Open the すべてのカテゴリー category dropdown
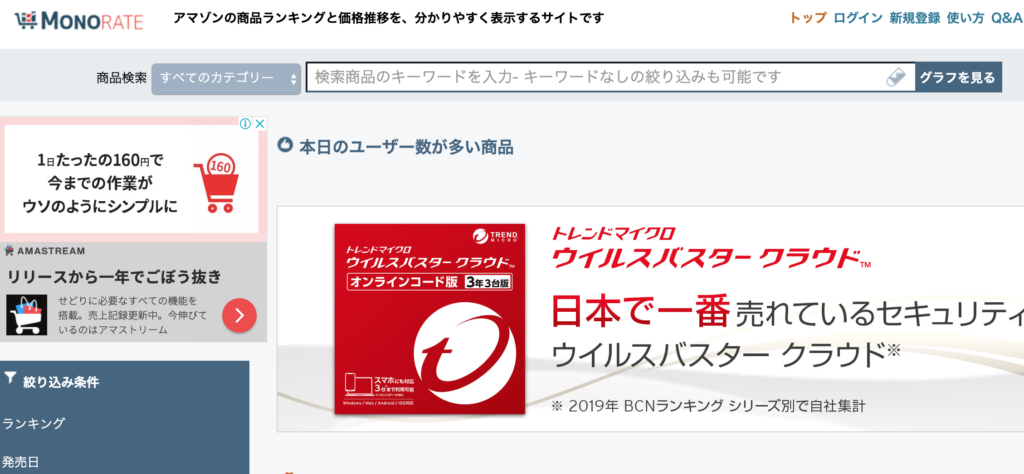The height and width of the screenshot is (474, 1024). (226, 78)
